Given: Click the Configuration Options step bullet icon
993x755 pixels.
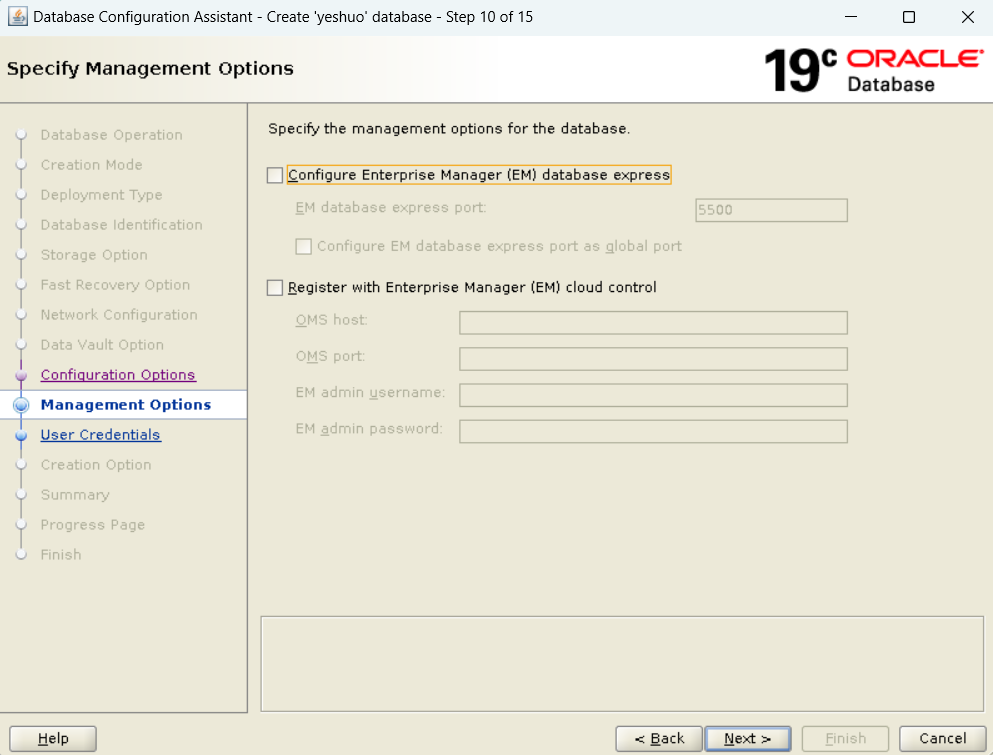Looking at the screenshot, I should [21, 376].
